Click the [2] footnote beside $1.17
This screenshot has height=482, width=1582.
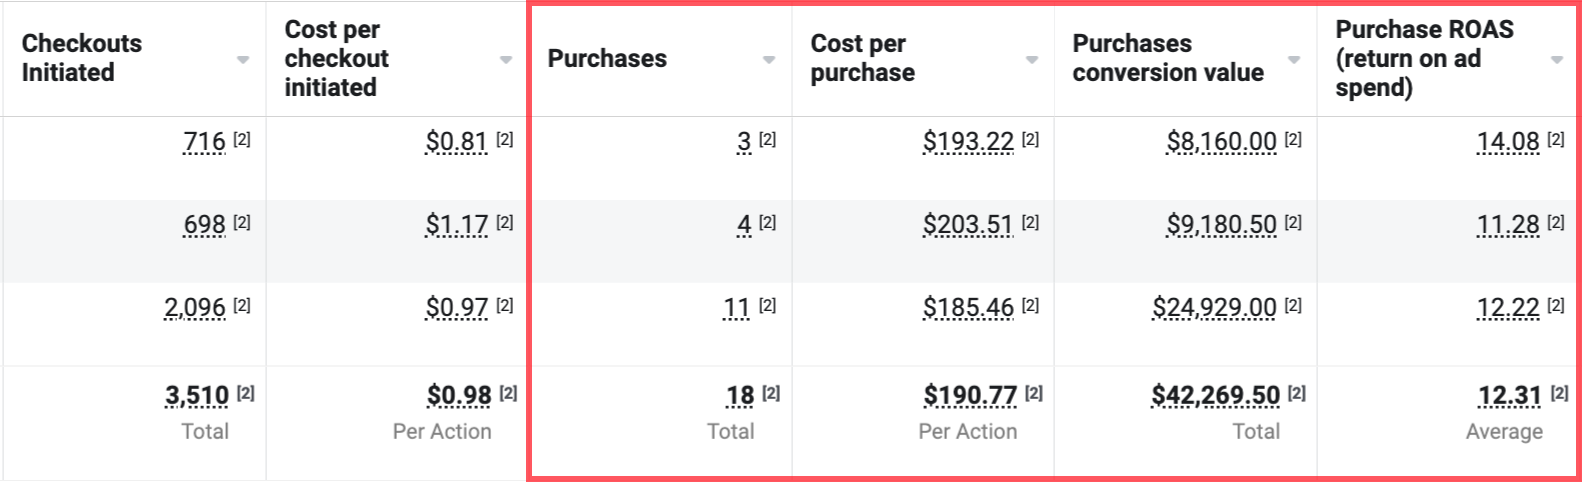pyautogui.click(x=505, y=223)
